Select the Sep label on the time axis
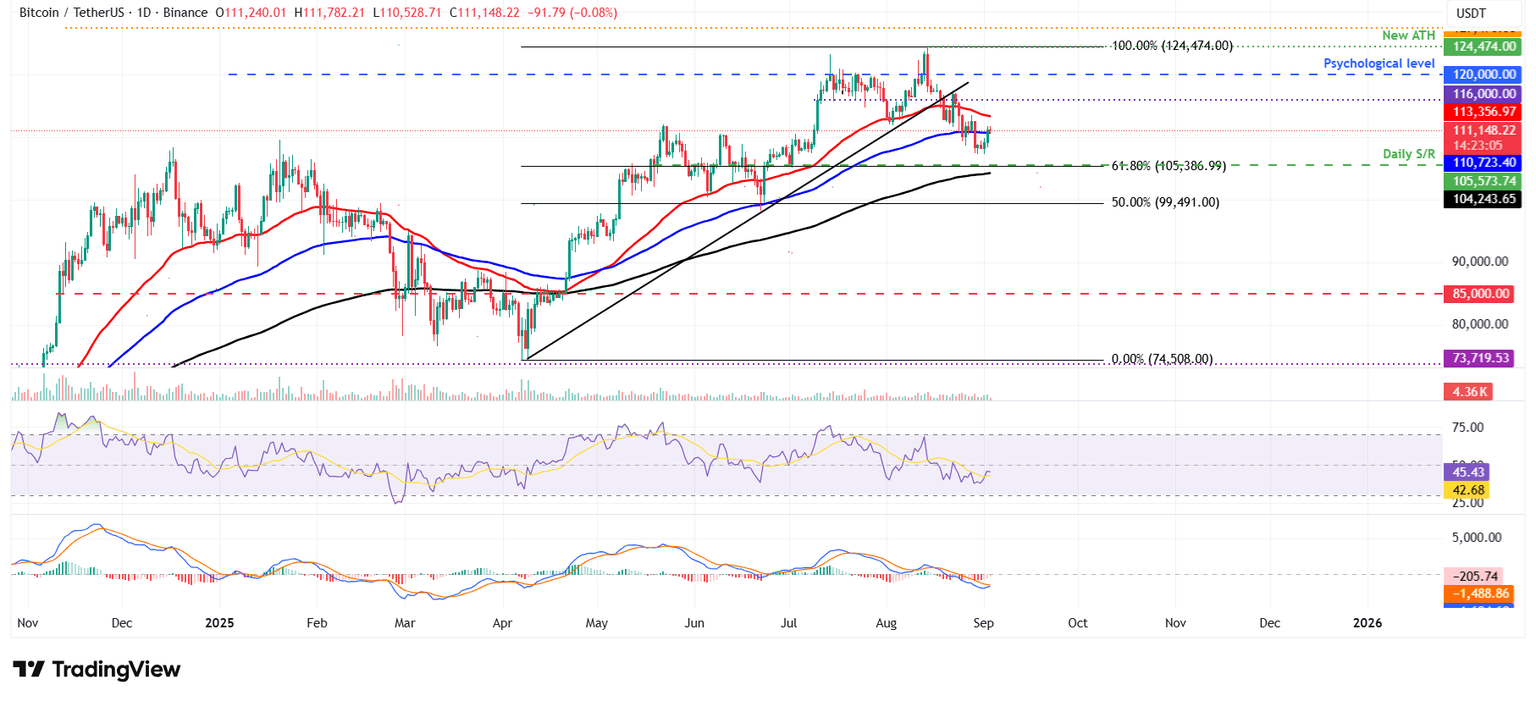The width and height of the screenshot is (1536, 701). (x=984, y=622)
